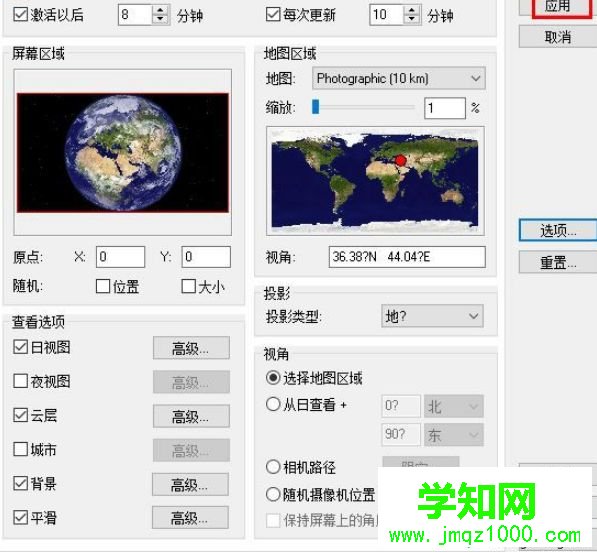This screenshot has height=552, width=597.
Task: Toggle the 云层 checkbox
Action: [20, 415]
